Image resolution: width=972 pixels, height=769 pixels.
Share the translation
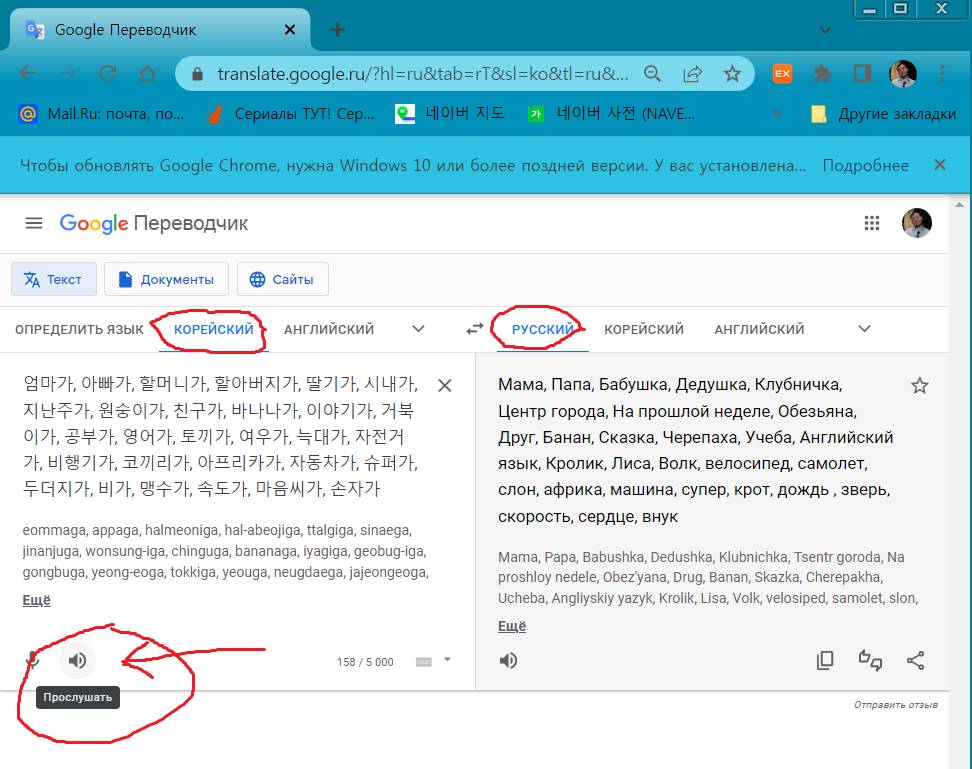(x=915, y=660)
